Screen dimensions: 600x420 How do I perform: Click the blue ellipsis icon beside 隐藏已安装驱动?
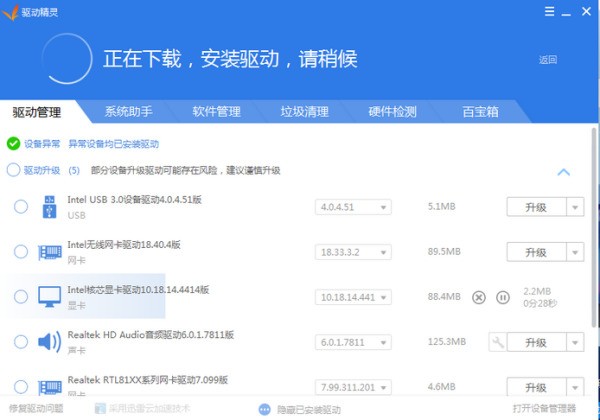pos(264,410)
